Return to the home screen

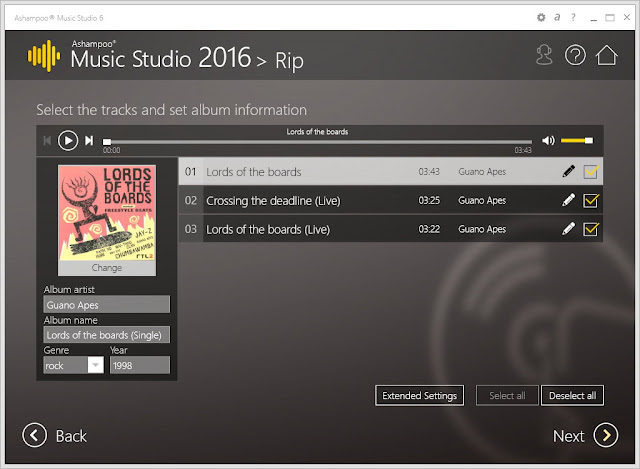click(606, 55)
